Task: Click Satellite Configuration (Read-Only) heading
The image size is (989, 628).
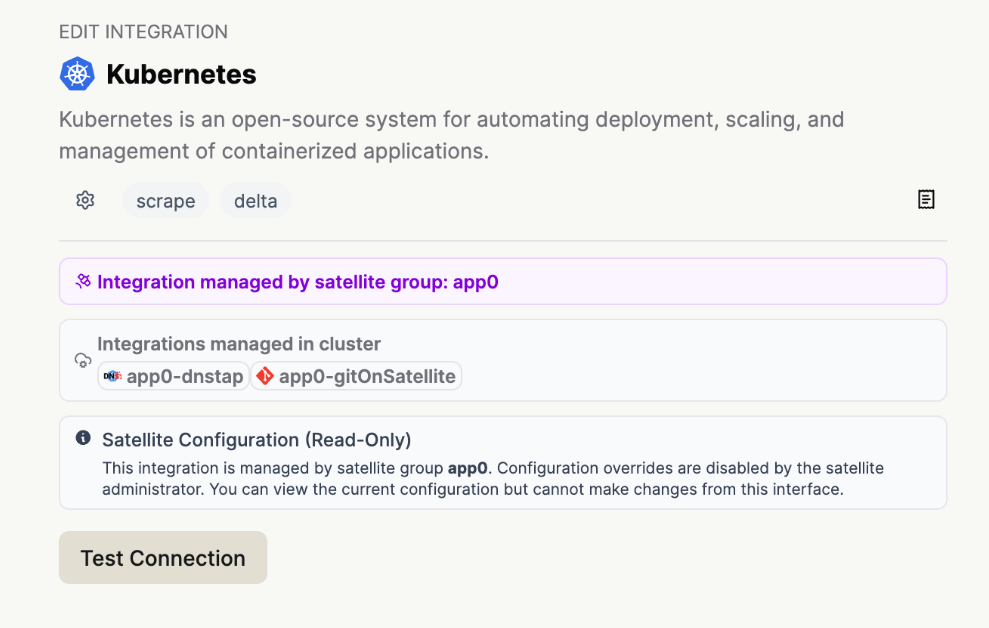Action: pyautogui.click(x=257, y=439)
